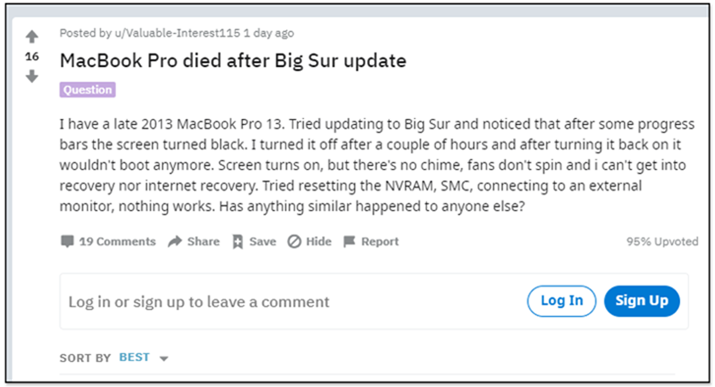The width and height of the screenshot is (715, 387).
Task: Select the Share text label
Action: click(203, 242)
